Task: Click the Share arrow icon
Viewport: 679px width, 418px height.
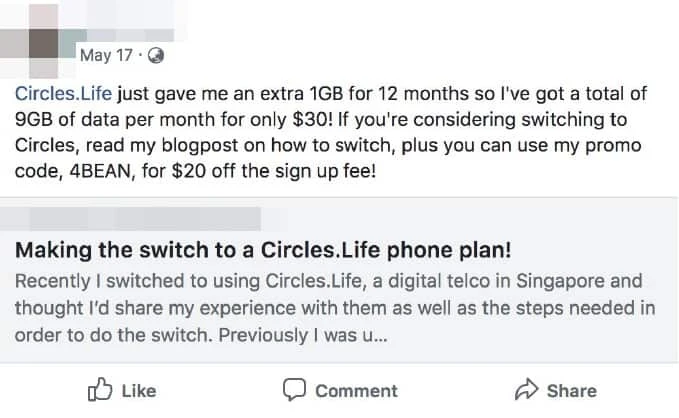Action: coord(526,389)
